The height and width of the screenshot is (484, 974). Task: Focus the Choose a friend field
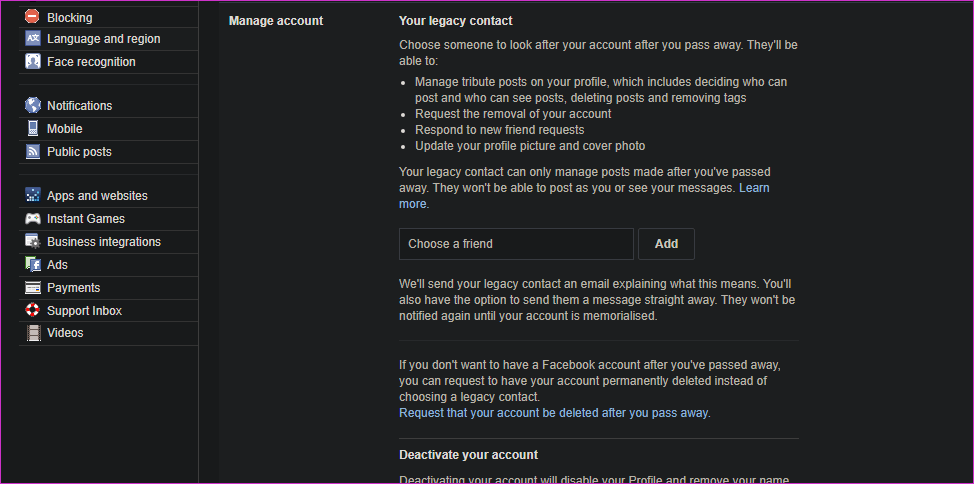coord(516,244)
